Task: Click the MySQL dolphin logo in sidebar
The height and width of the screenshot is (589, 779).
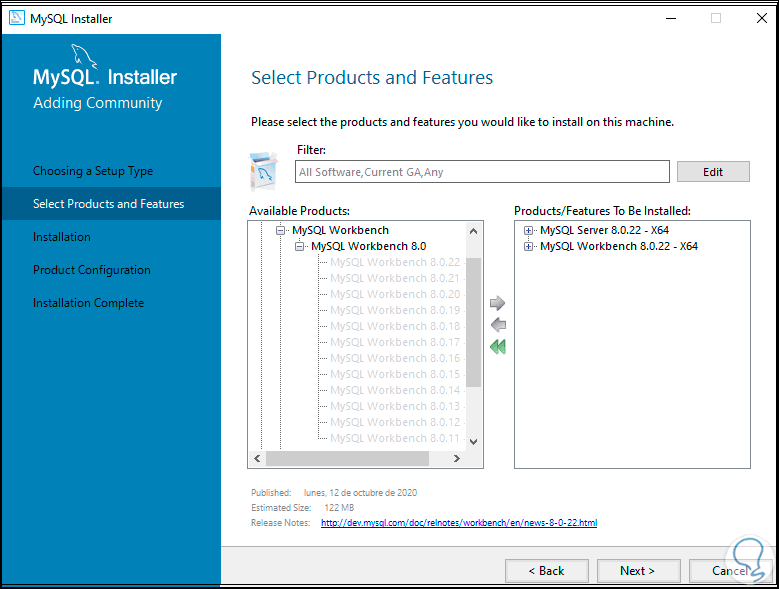Action: 83,56
